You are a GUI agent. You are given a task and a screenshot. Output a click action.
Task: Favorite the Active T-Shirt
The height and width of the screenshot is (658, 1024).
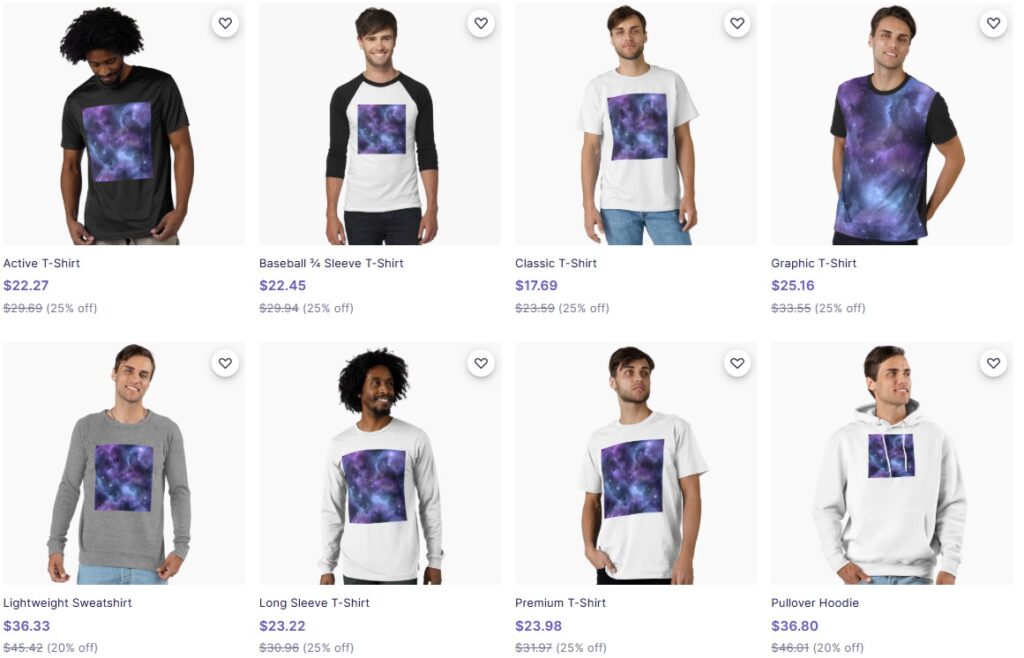225,23
